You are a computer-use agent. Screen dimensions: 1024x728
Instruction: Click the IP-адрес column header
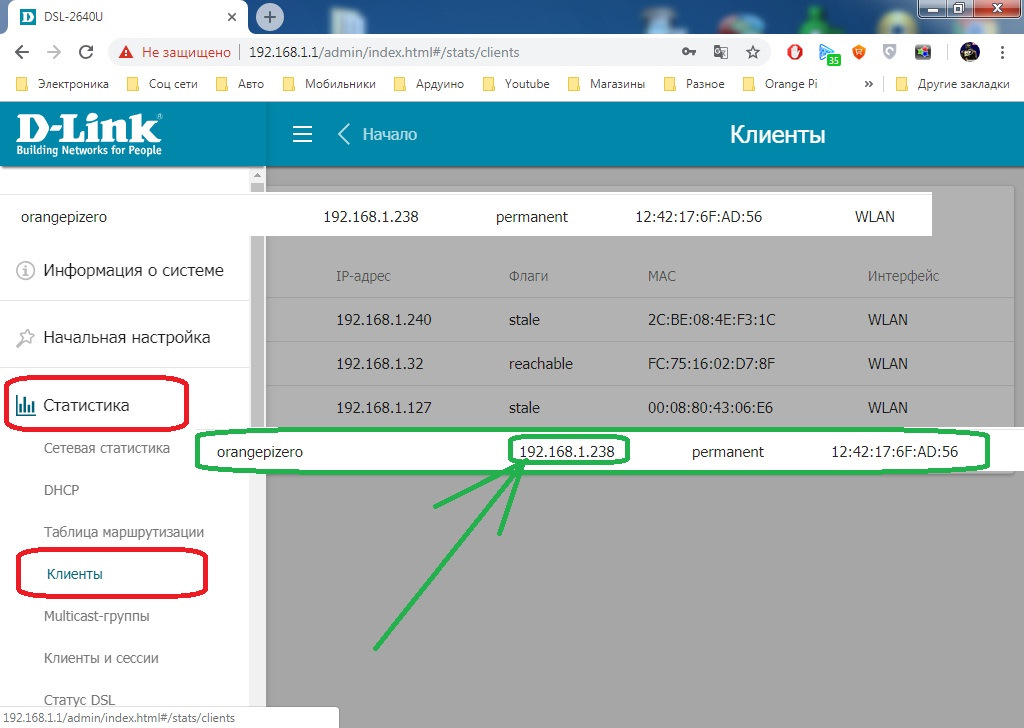[x=363, y=276]
